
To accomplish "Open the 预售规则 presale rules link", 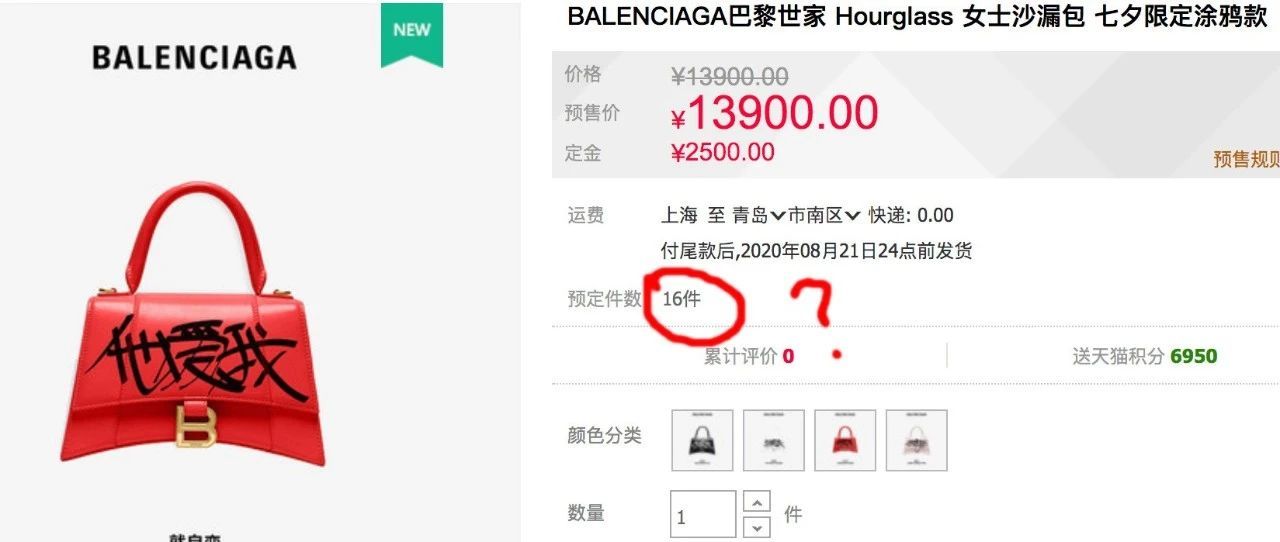I will 1246,159.
